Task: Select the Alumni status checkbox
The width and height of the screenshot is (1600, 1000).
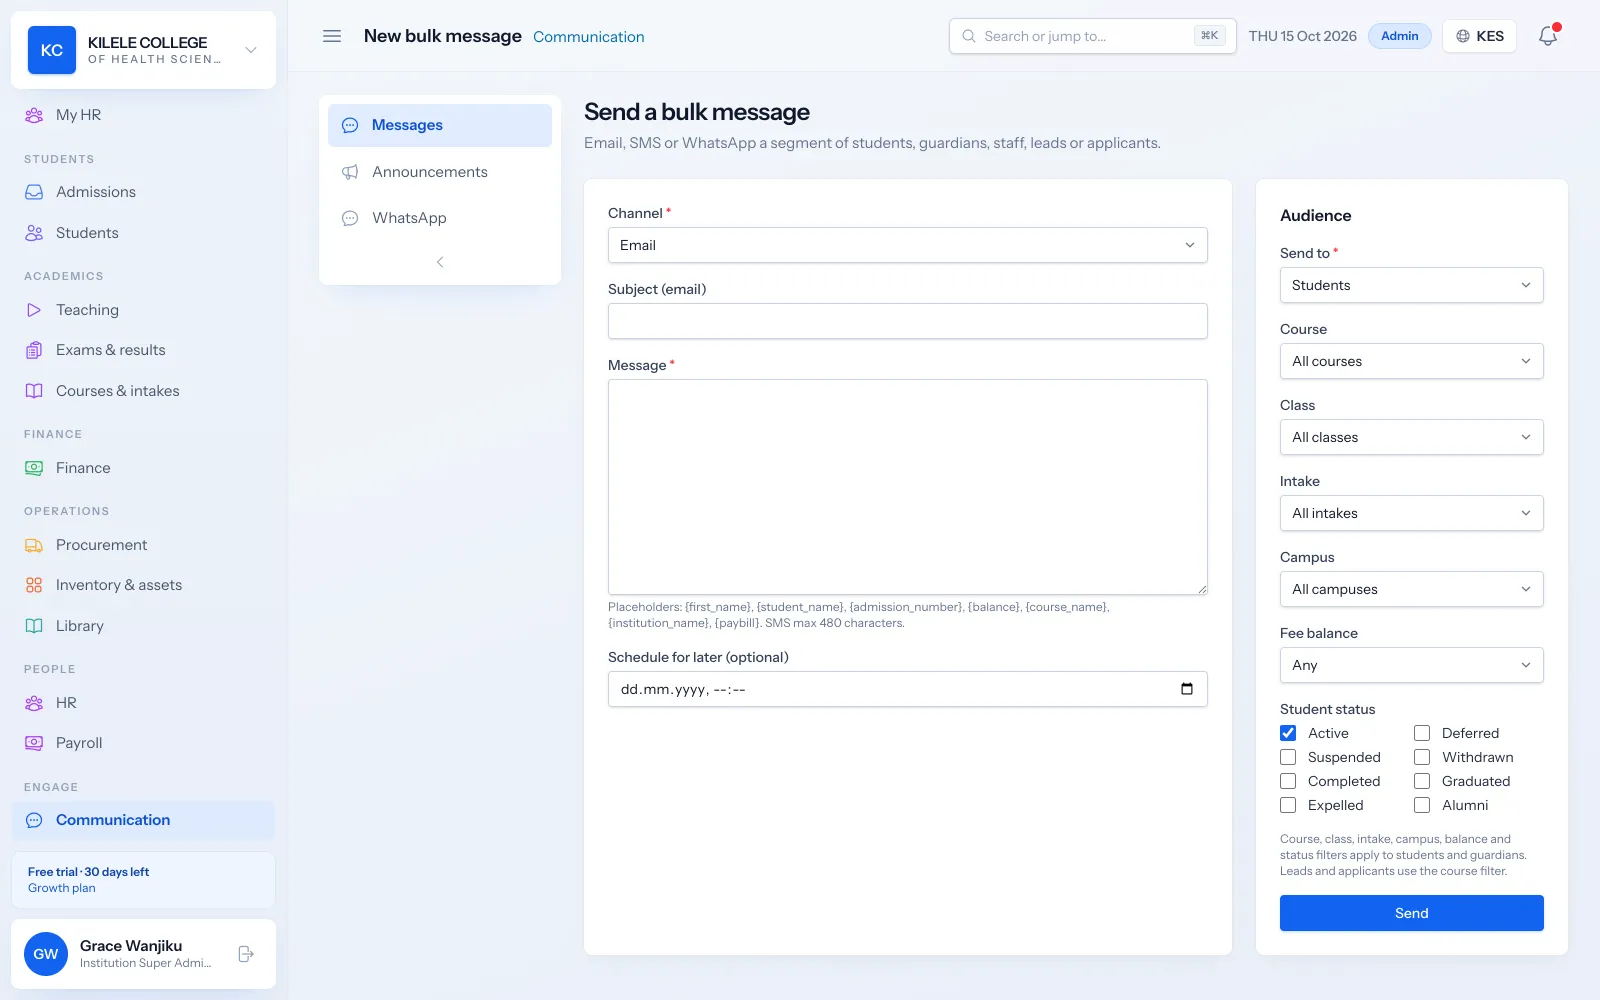Action: coord(1422,805)
